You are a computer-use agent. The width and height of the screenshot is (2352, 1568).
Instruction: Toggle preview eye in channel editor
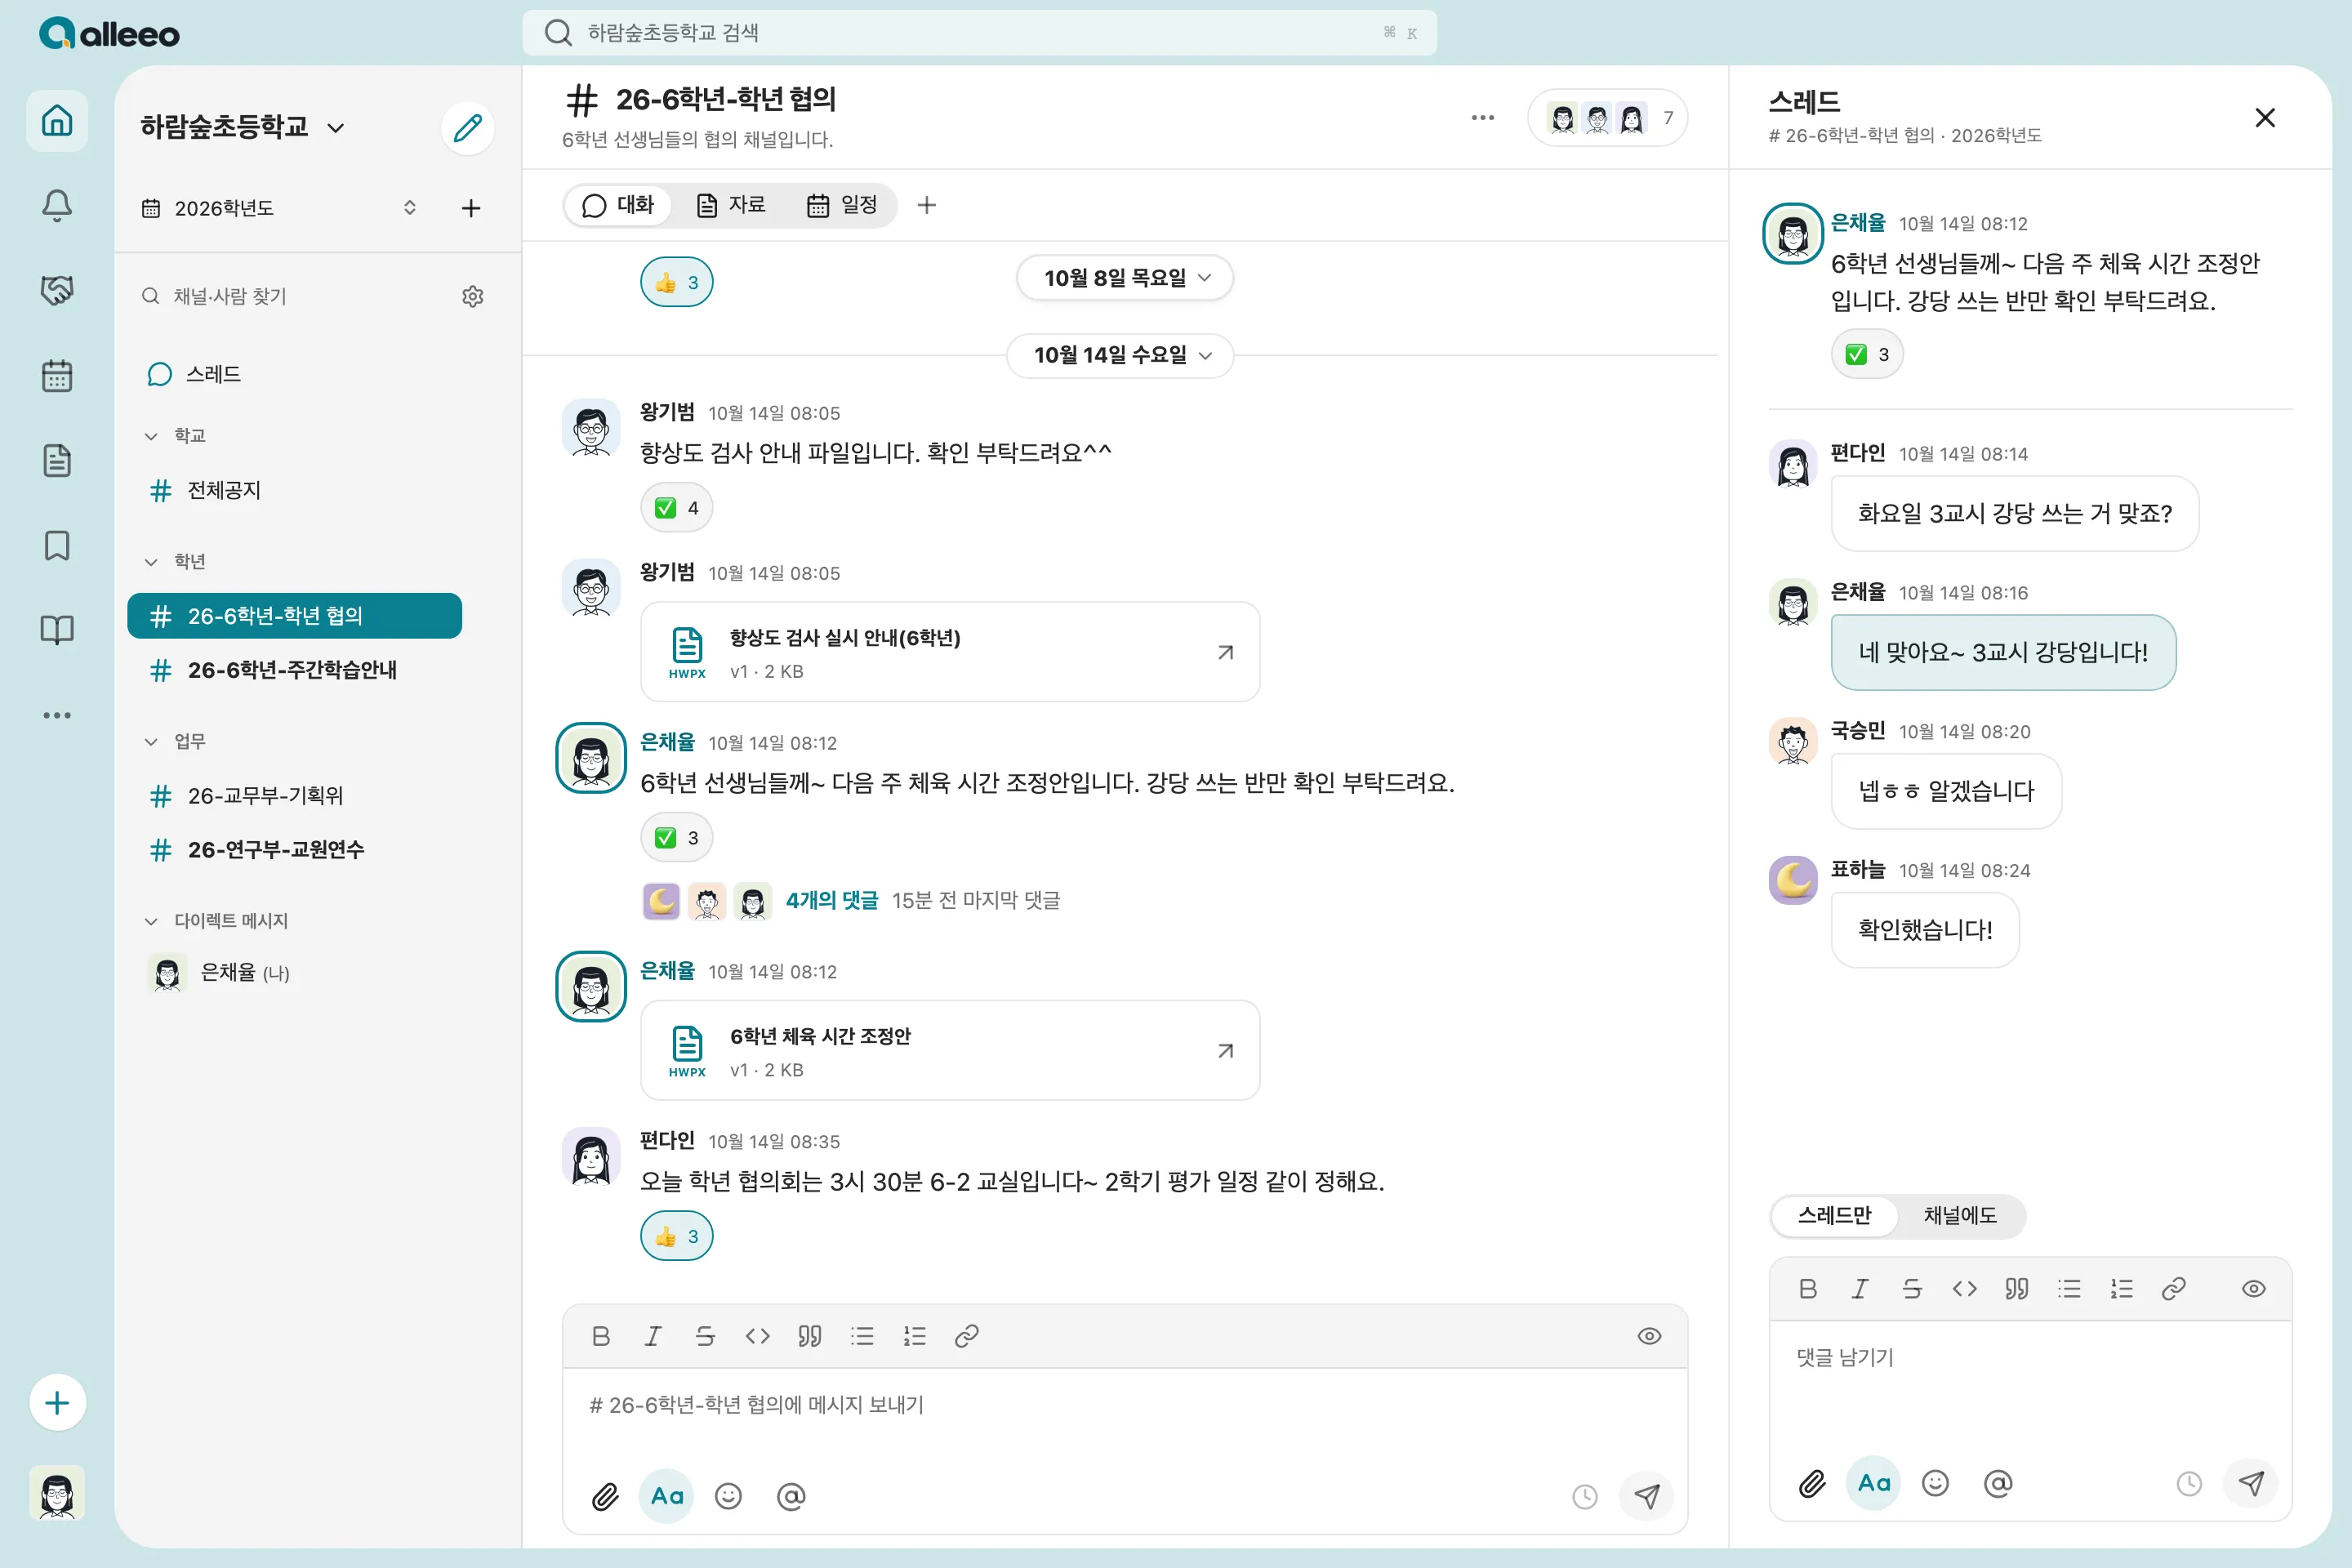click(x=1649, y=1336)
